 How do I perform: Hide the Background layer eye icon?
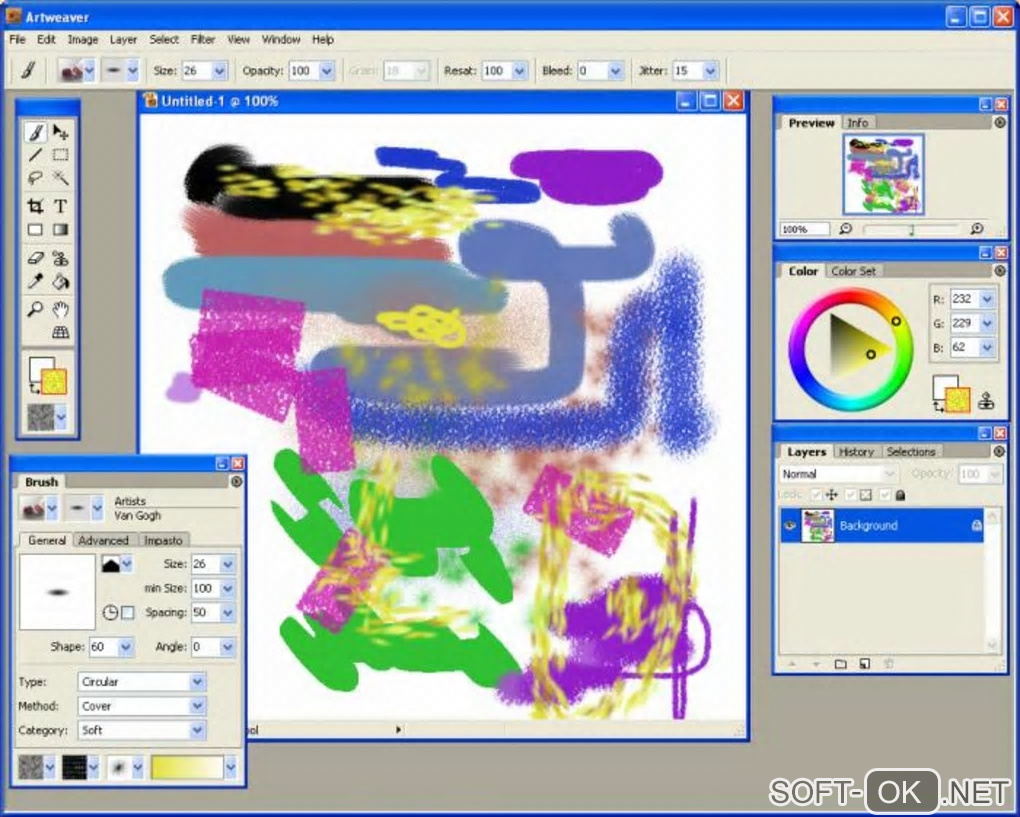(x=789, y=525)
